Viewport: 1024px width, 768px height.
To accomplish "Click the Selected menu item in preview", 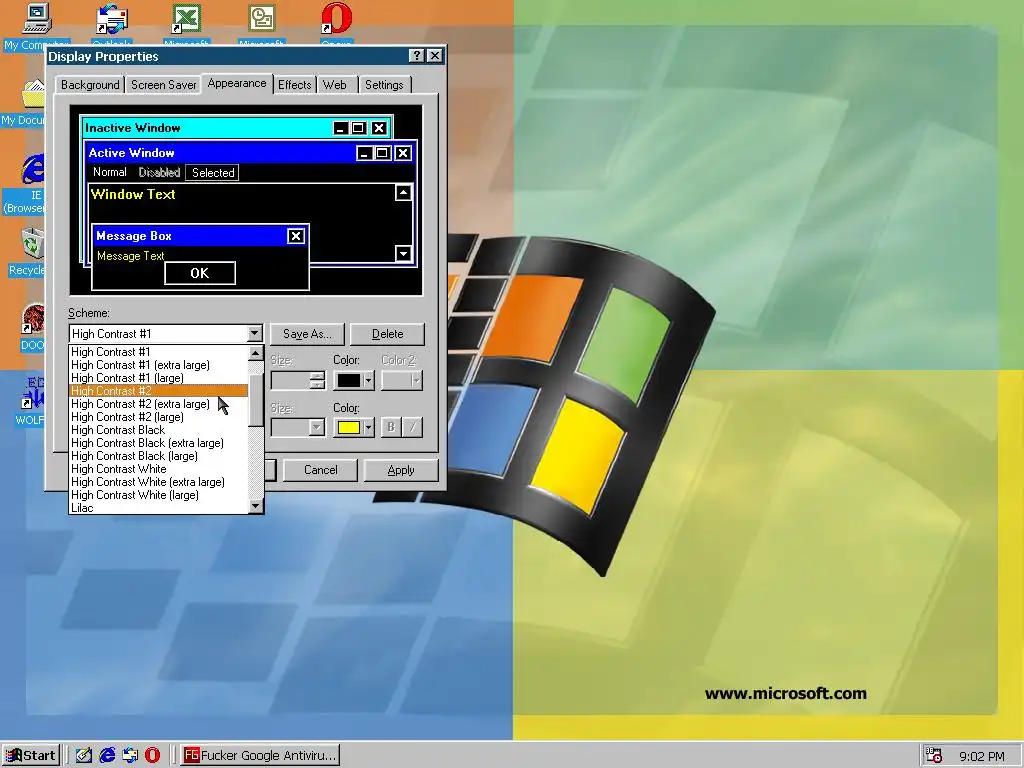I will pos(213,172).
